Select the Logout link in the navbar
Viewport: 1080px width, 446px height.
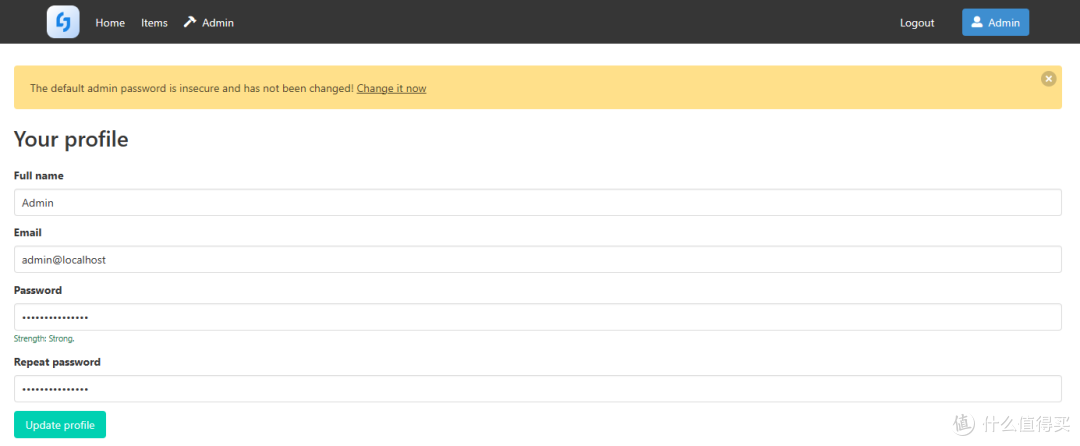(917, 23)
